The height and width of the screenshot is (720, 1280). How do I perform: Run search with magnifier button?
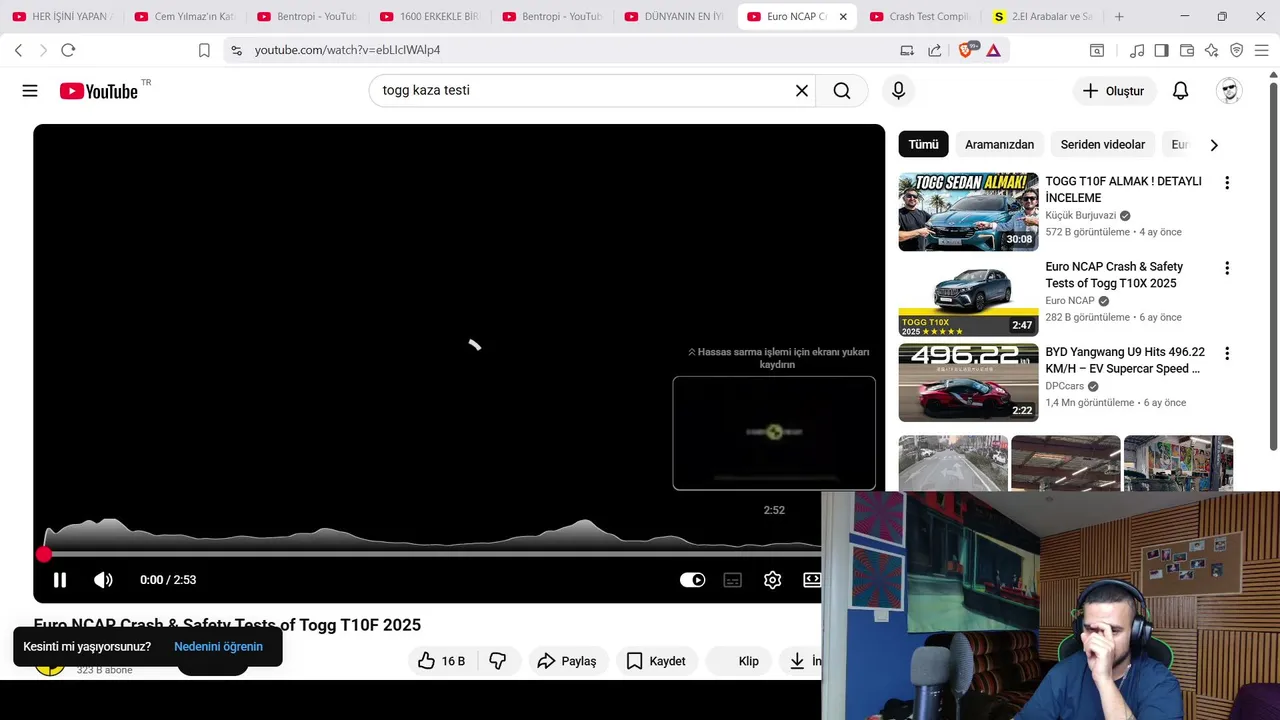tap(842, 91)
